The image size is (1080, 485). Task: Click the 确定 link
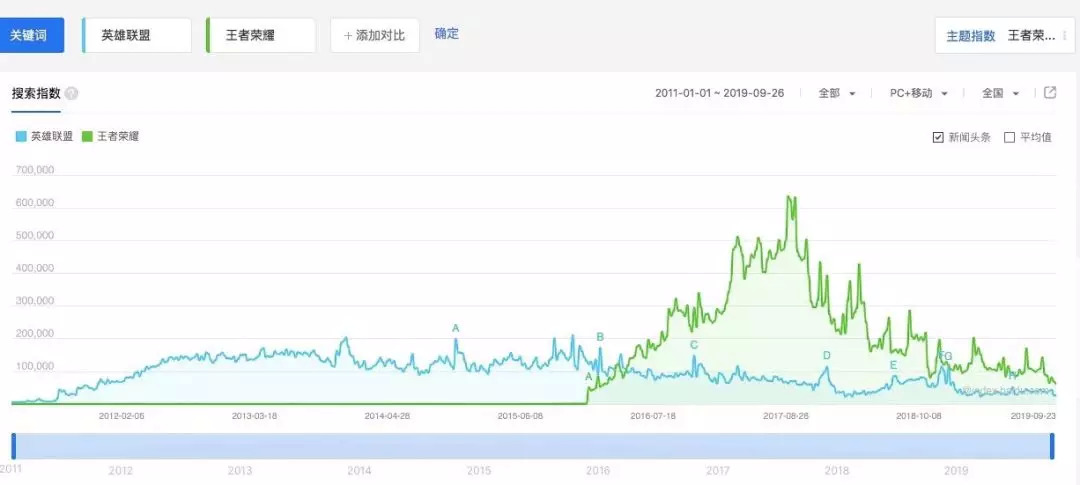[x=447, y=34]
